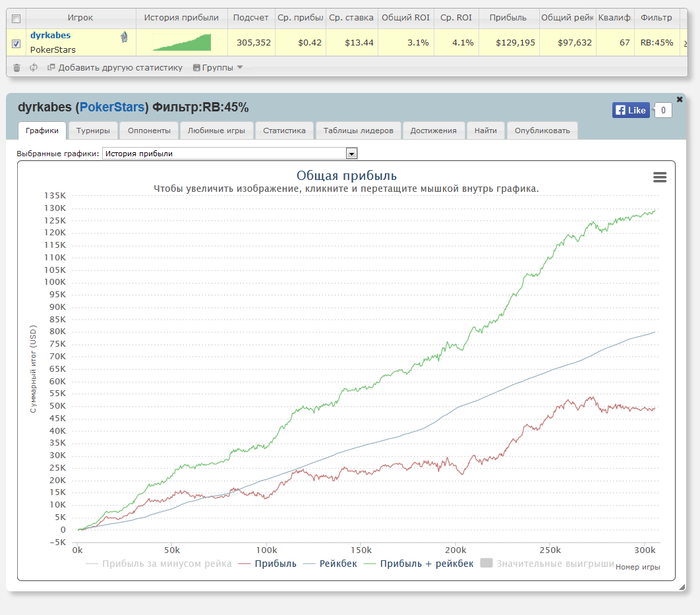Enable Значительные выигрыши legend item
Image resolution: width=700 pixels, height=615 pixels.
tap(547, 564)
